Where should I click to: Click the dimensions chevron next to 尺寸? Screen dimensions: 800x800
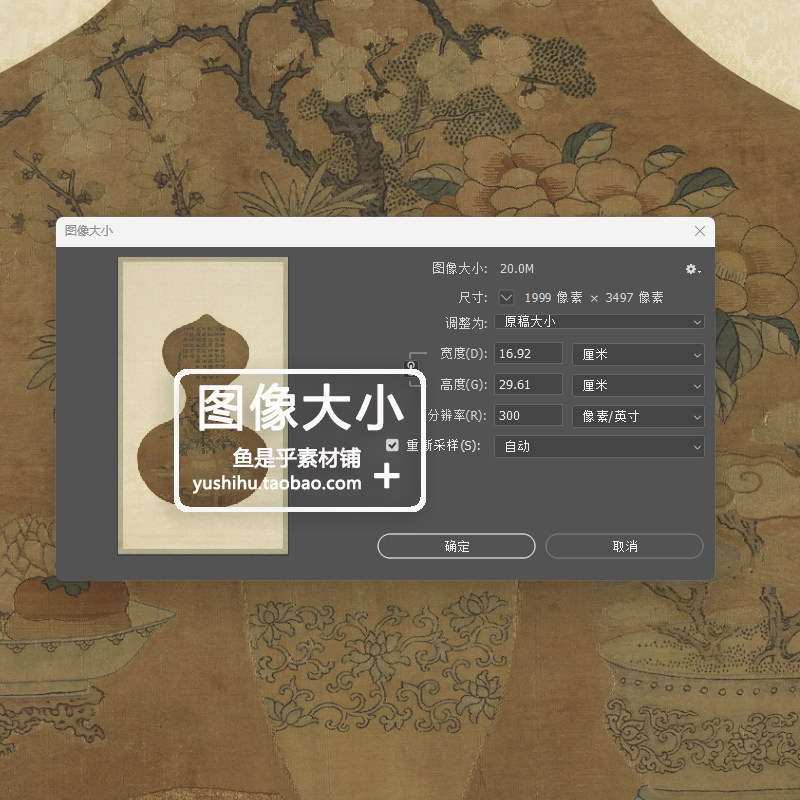coord(507,296)
